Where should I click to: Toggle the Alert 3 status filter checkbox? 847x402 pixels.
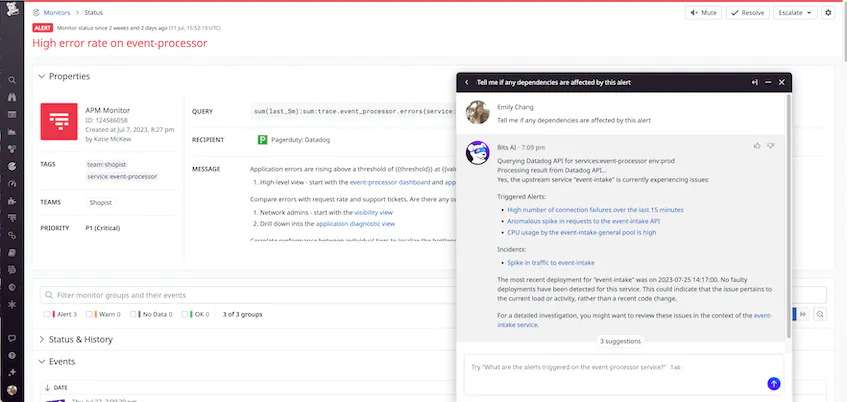(47, 314)
